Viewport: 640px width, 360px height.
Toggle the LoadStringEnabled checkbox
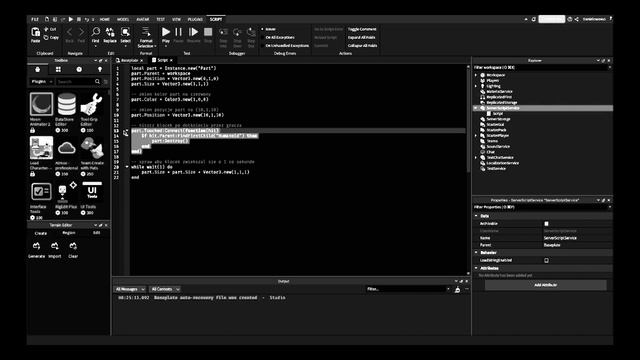(x=547, y=260)
